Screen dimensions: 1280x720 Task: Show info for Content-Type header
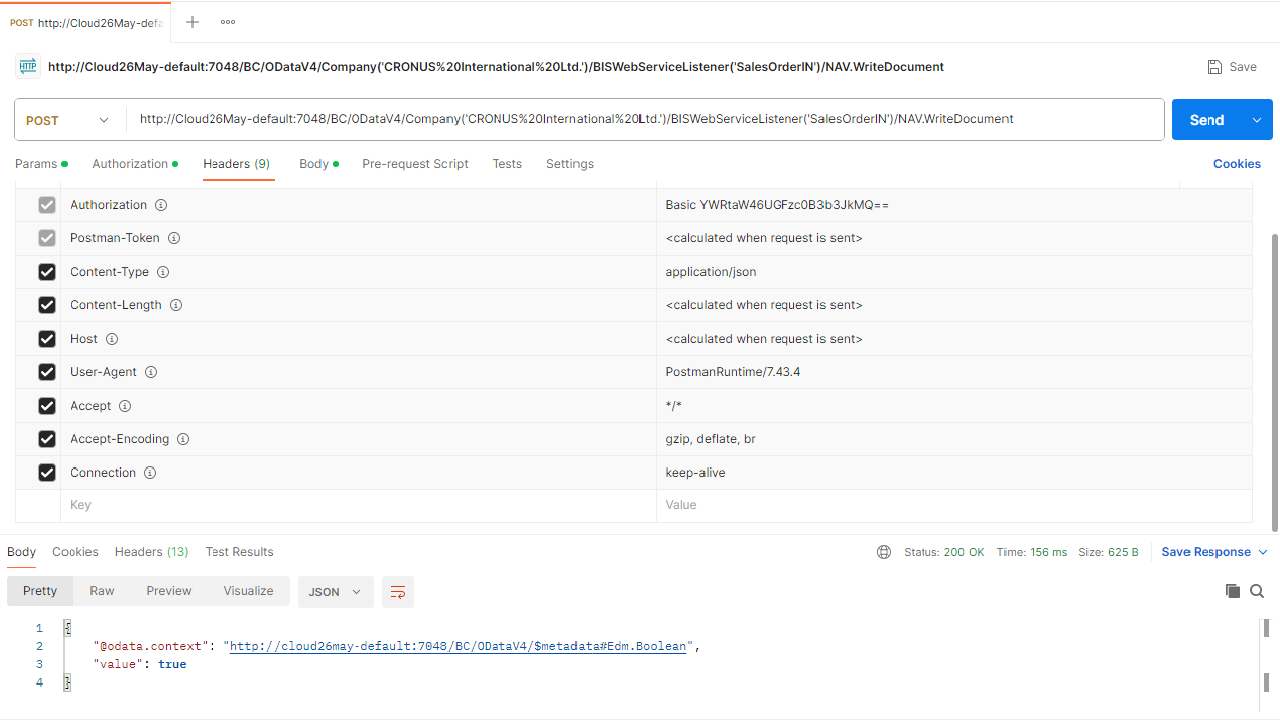tap(163, 272)
